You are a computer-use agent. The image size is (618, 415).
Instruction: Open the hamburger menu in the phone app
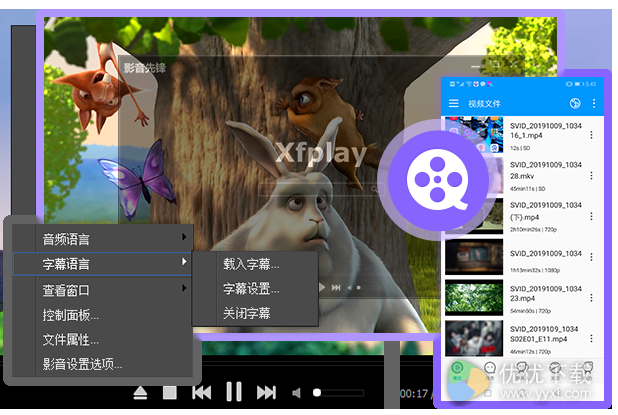tap(454, 103)
